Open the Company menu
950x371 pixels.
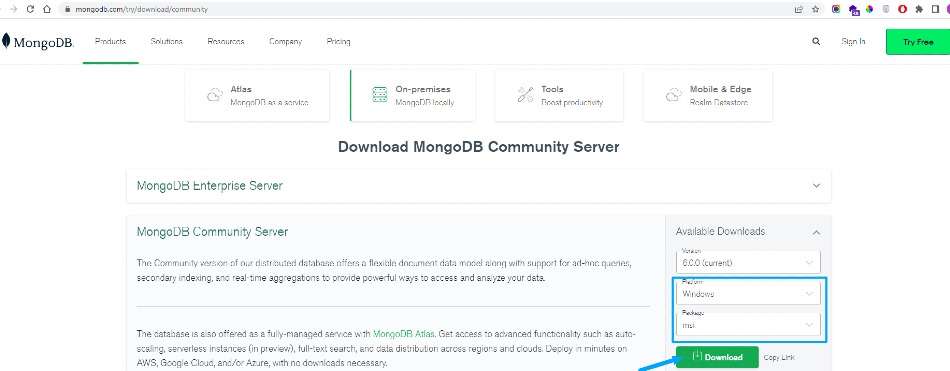tap(285, 42)
